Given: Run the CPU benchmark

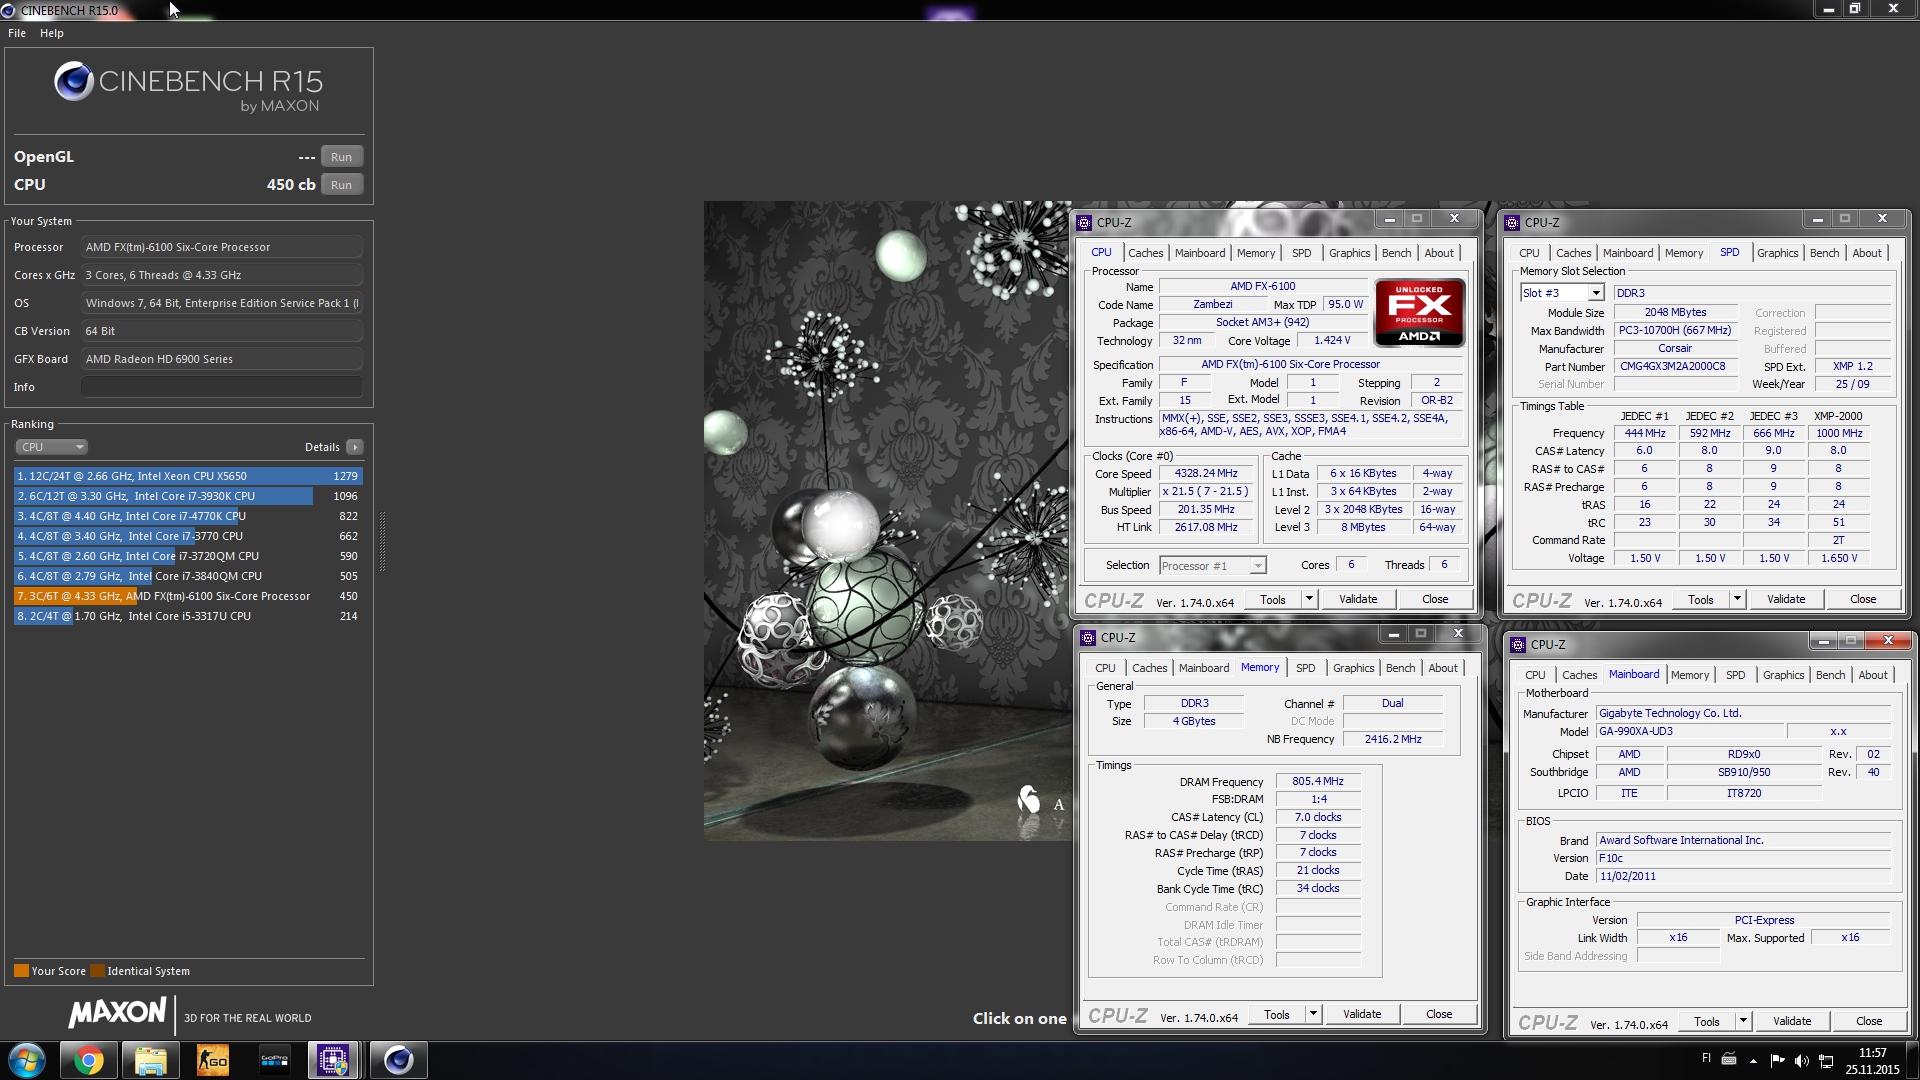Looking at the screenshot, I should click(341, 185).
